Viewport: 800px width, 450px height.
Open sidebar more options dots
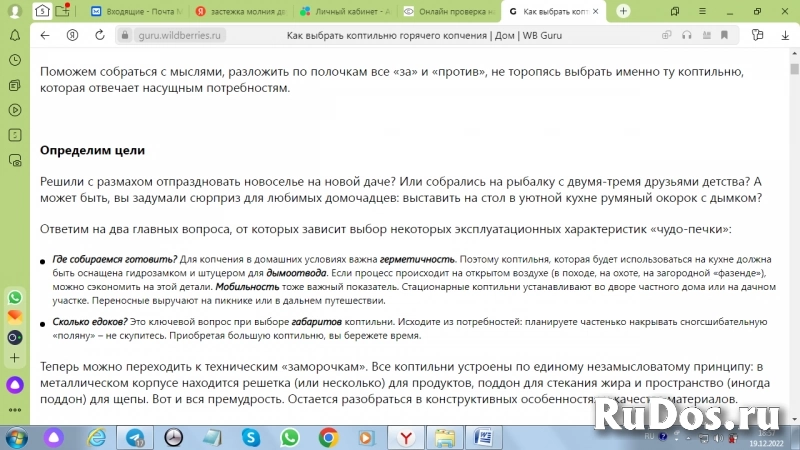click(x=15, y=410)
